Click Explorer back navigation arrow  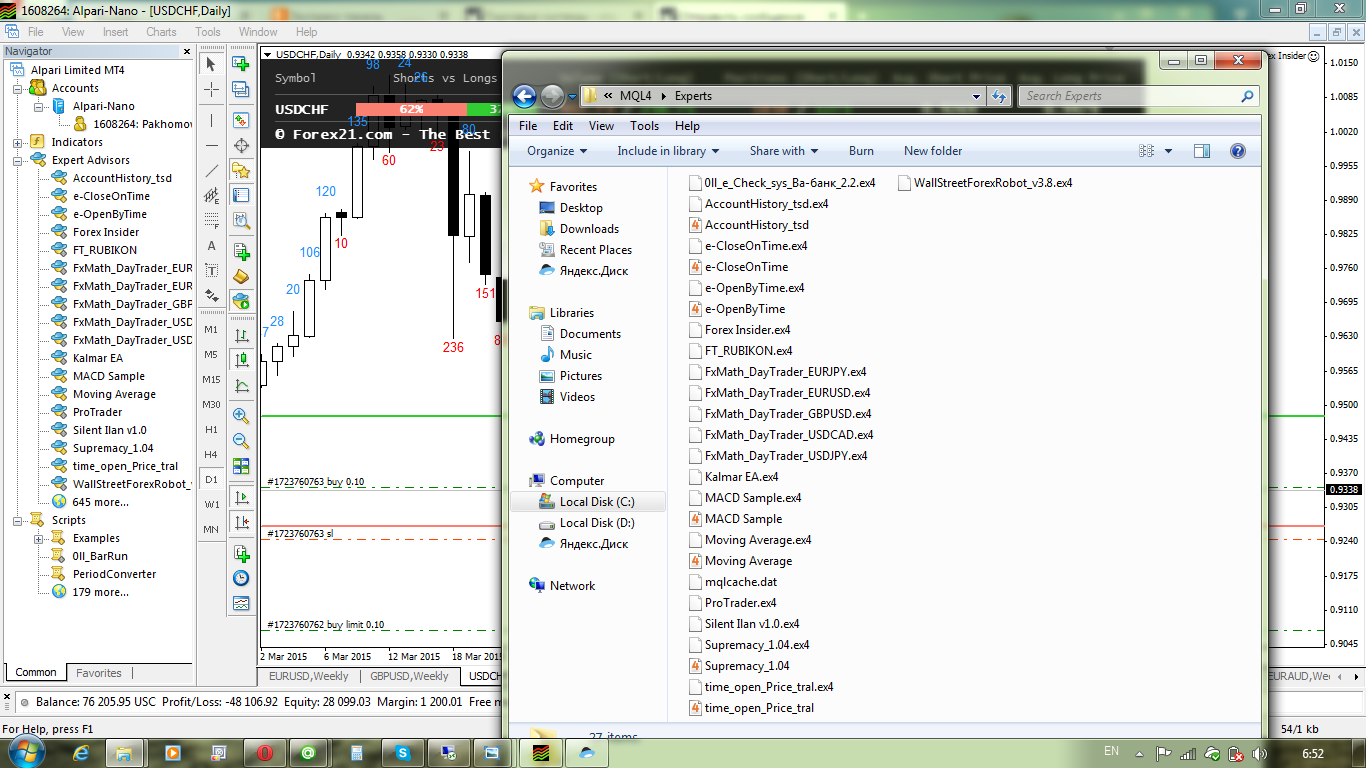point(525,96)
